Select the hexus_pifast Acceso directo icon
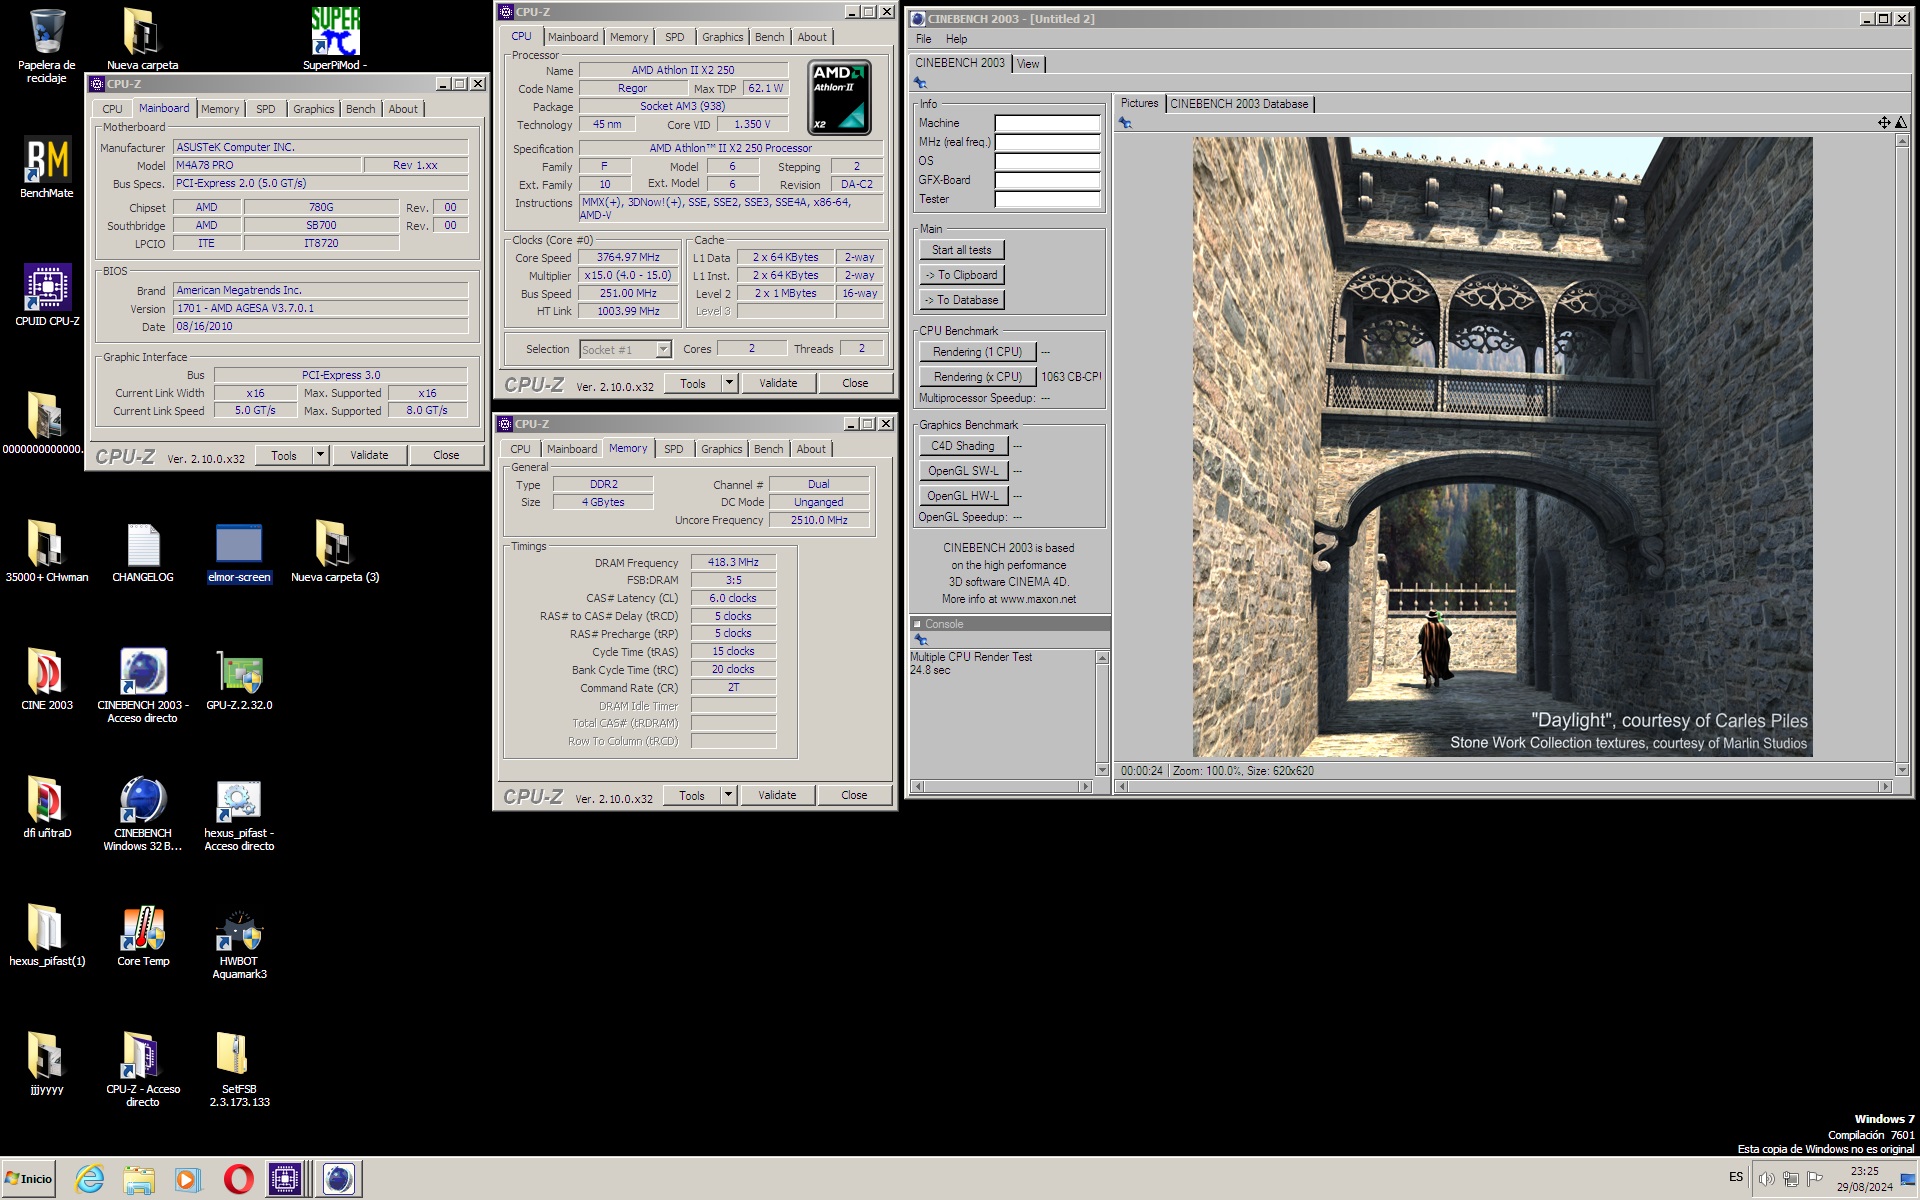This screenshot has height=1200, width=1920. (239, 813)
